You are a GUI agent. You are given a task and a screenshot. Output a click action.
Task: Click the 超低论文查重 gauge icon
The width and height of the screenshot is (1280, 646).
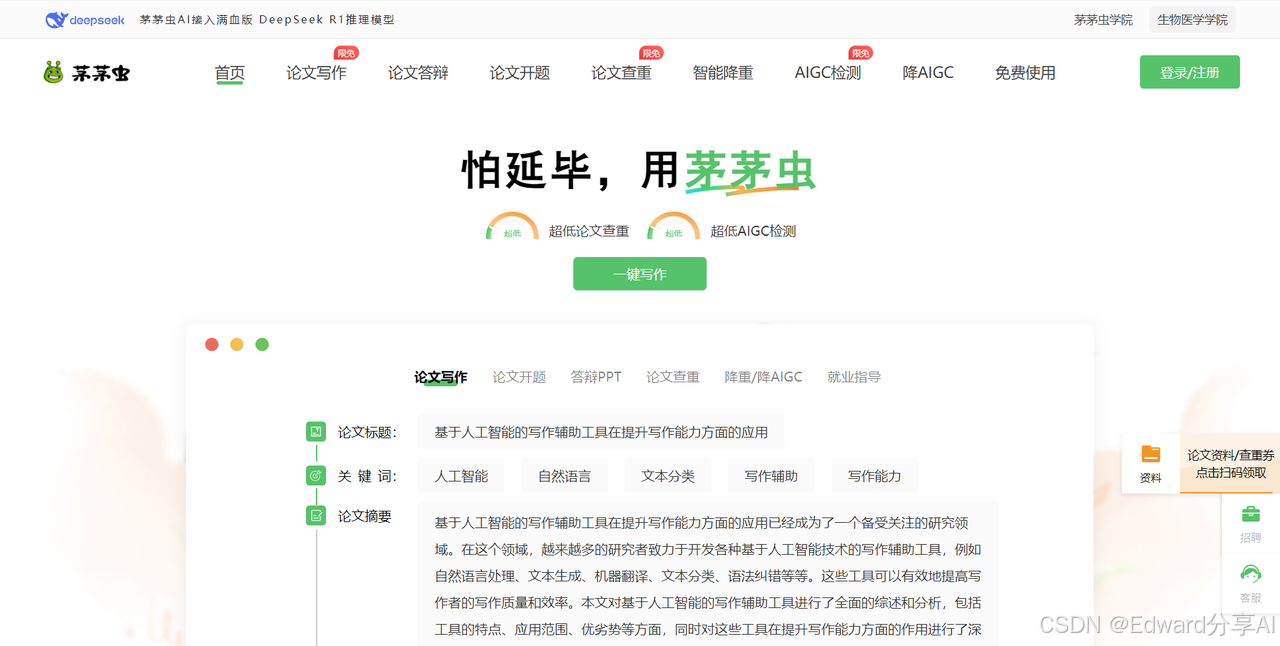(x=513, y=226)
